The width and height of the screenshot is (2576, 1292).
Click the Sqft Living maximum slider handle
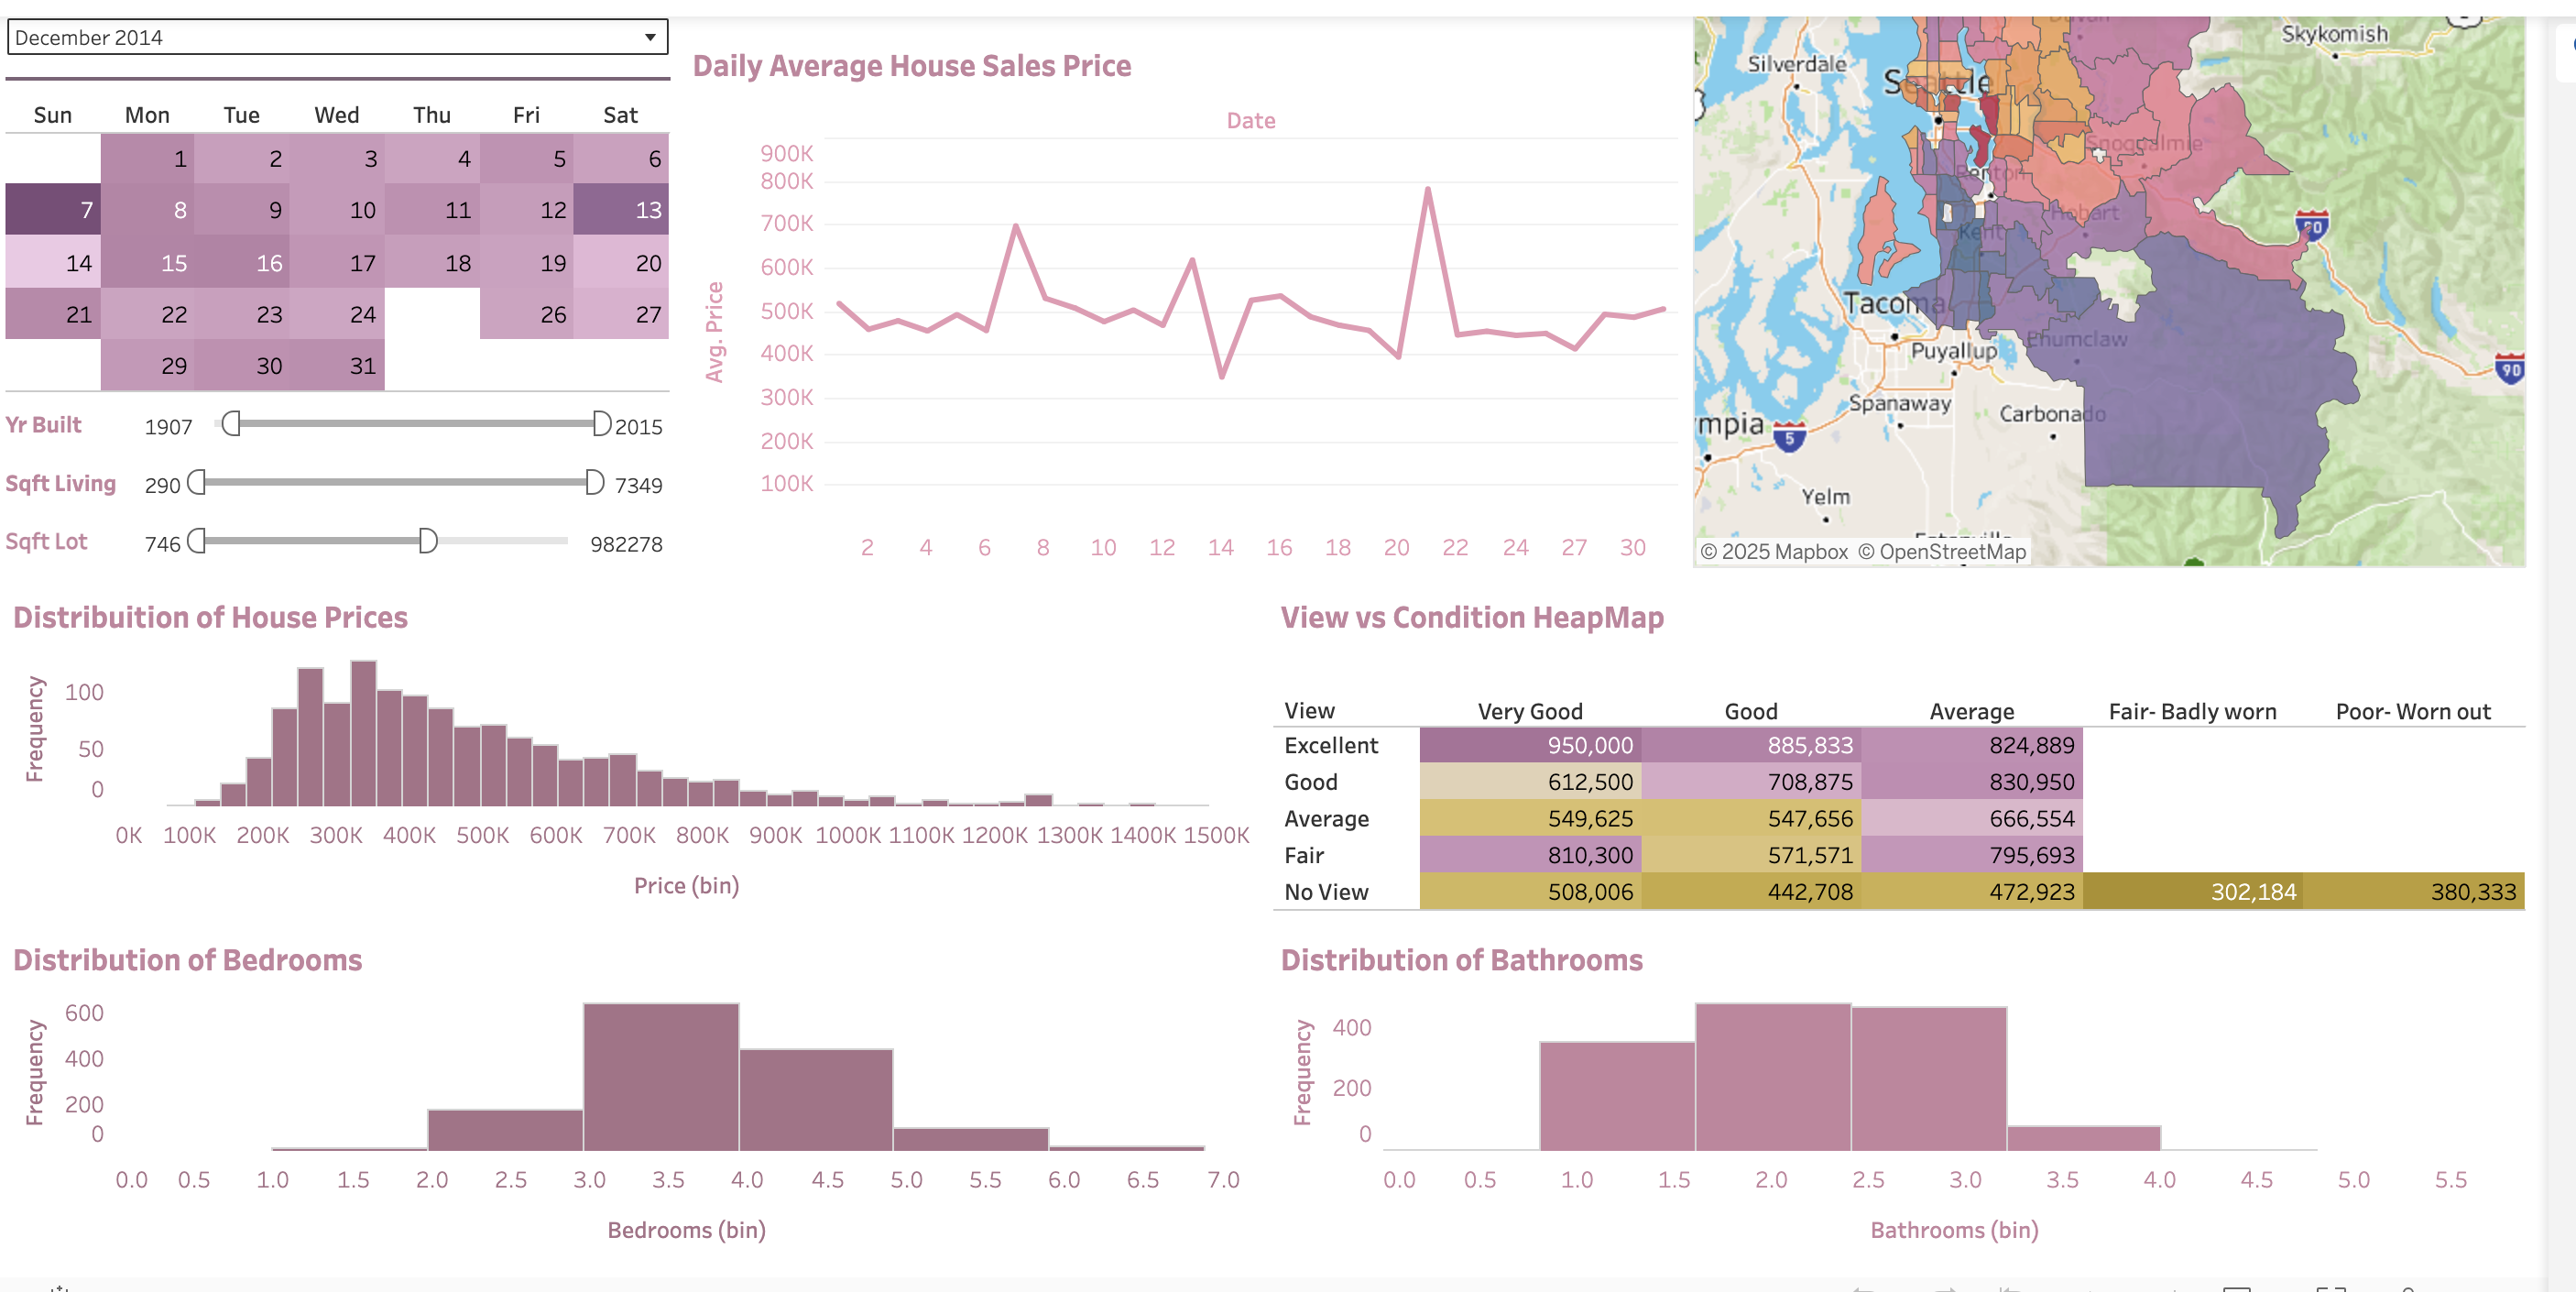point(594,482)
